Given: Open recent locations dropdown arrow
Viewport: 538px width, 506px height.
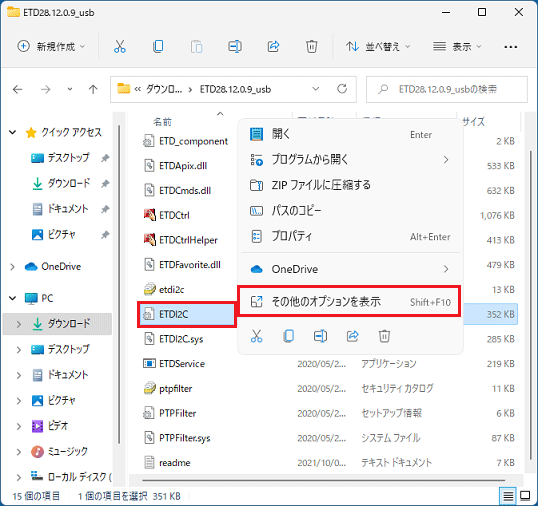Looking at the screenshot, I should (70, 90).
